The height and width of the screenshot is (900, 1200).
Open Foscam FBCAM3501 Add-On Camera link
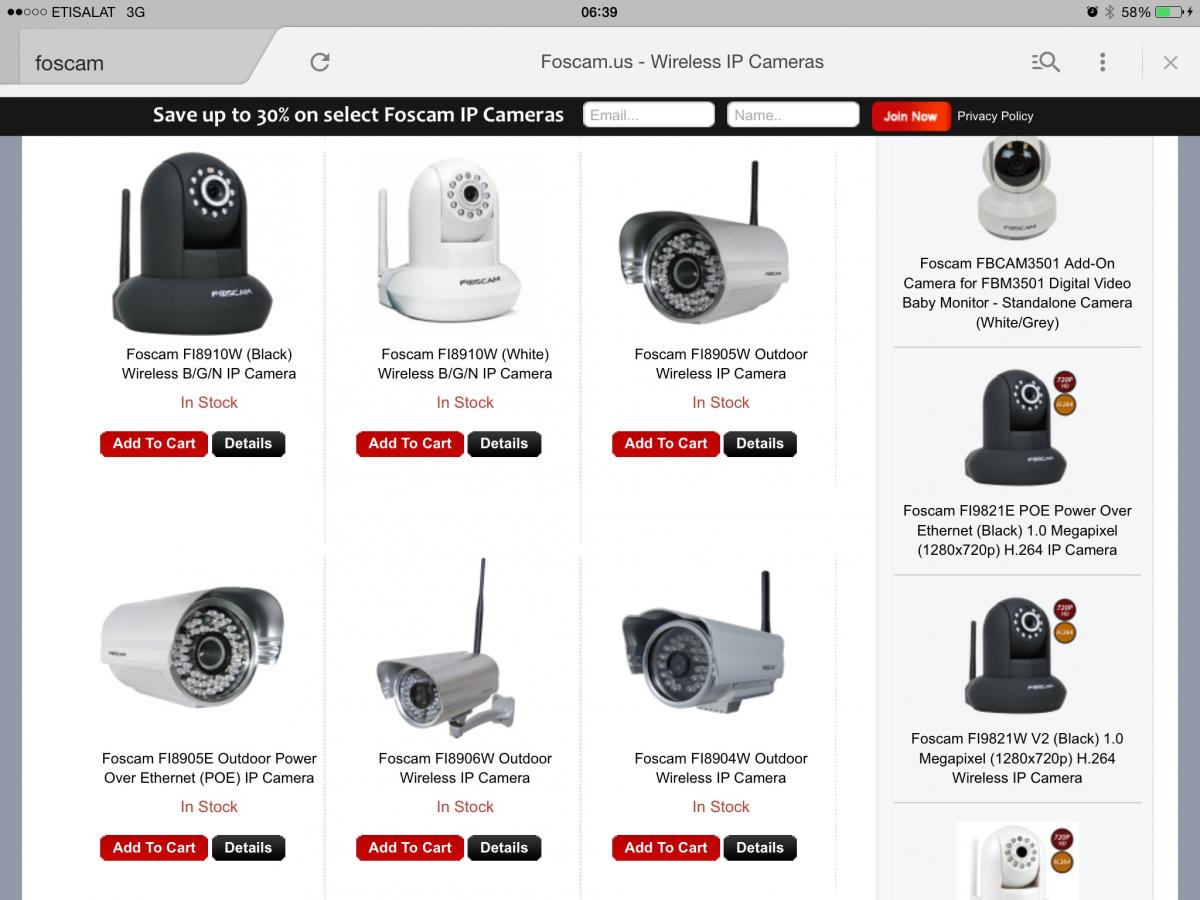pyautogui.click(x=1017, y=293)
